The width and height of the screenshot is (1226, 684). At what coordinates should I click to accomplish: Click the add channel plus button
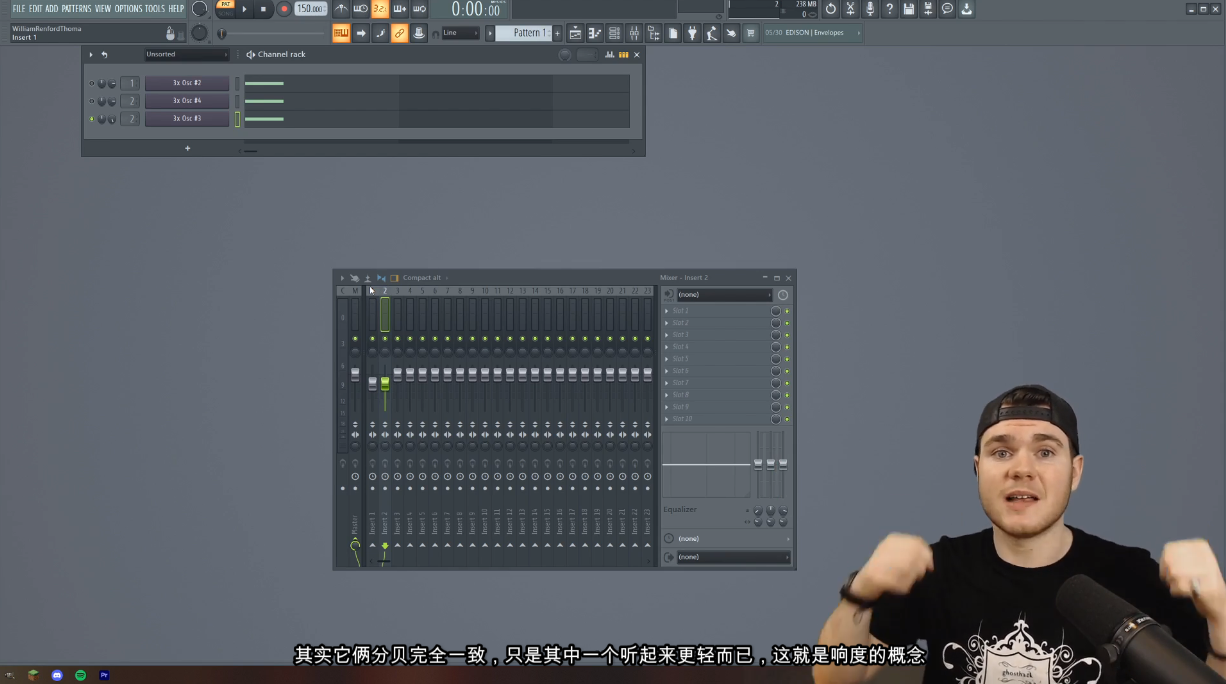click(x=187, y=148)
